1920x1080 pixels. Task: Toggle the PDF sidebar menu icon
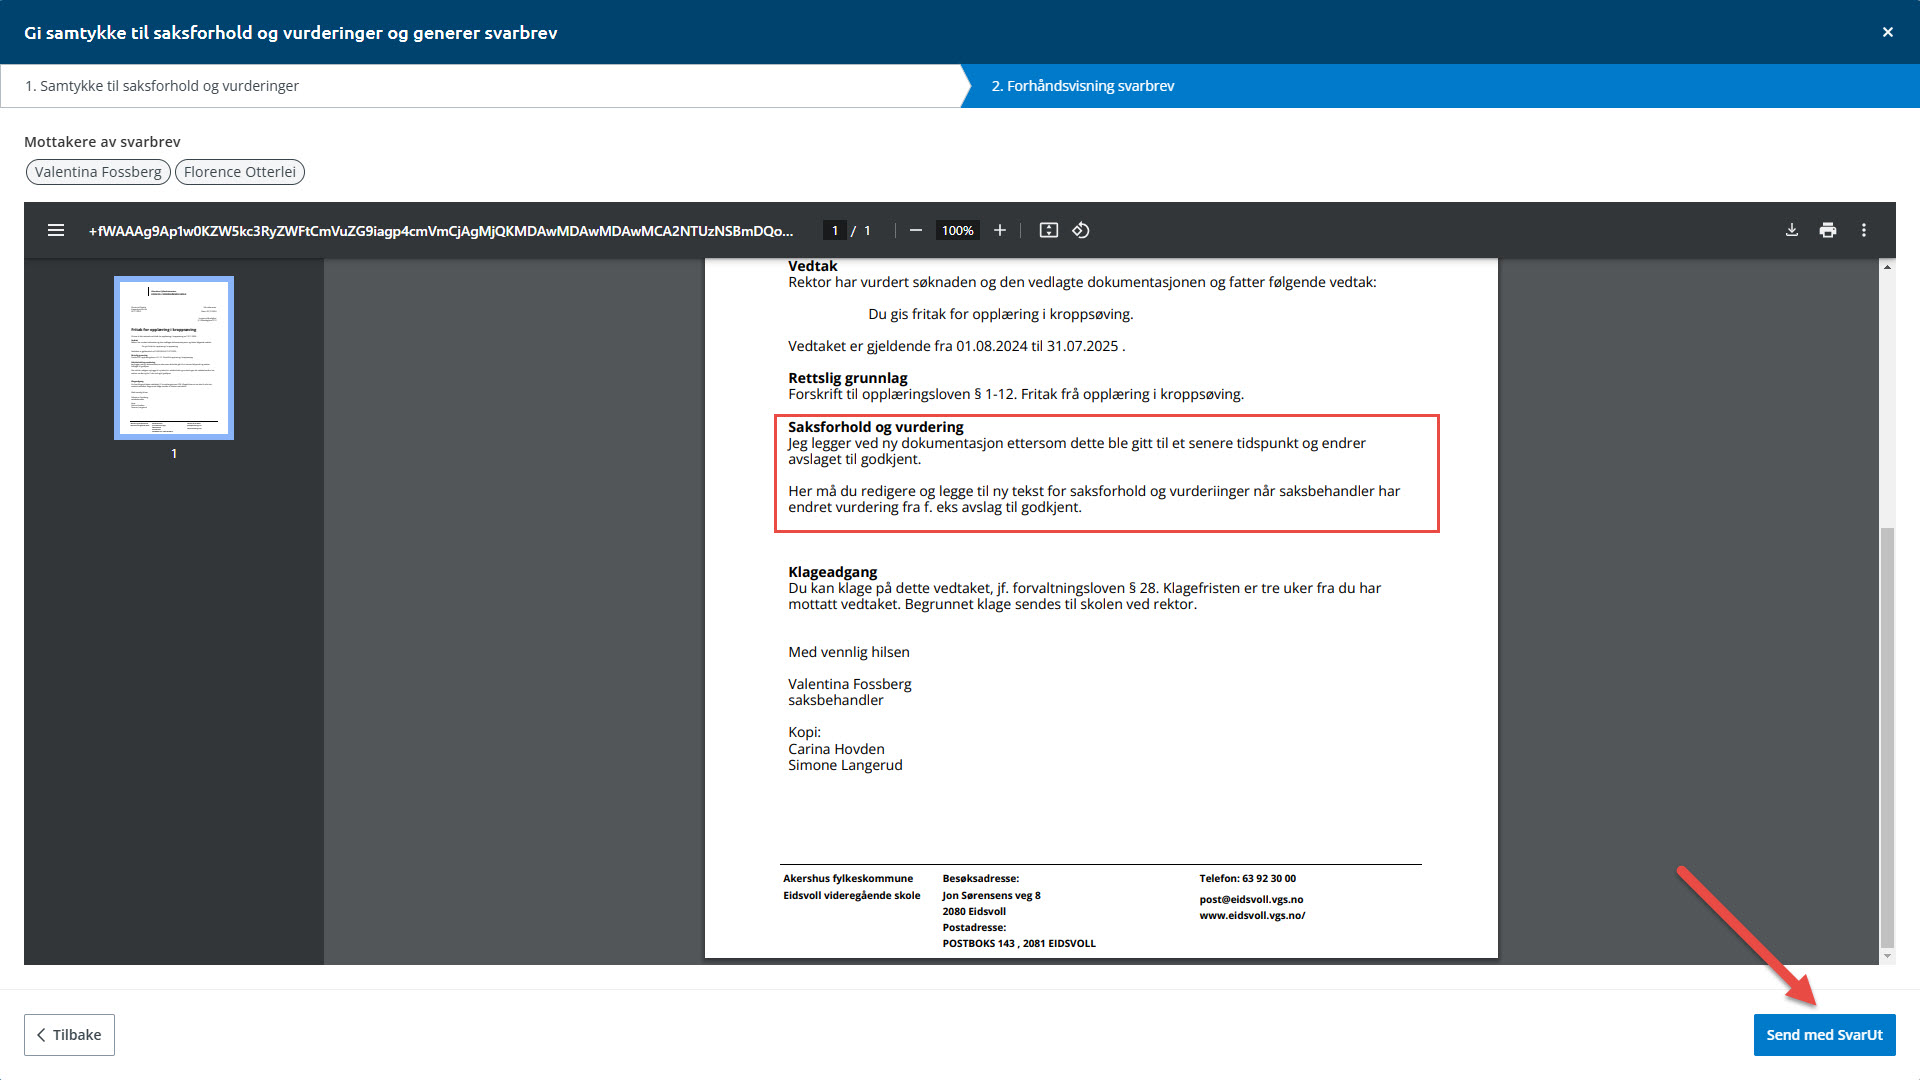[x=56, y=230]
